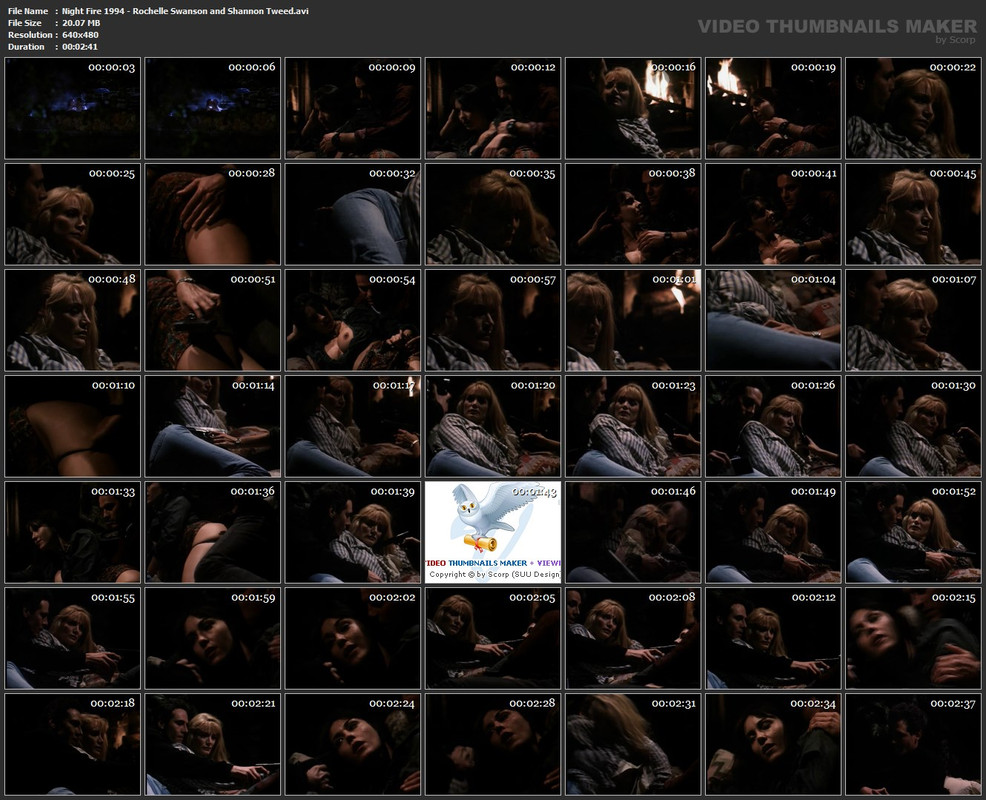Select the frame timestamped 00:00:19

click(x=773, y=108)
